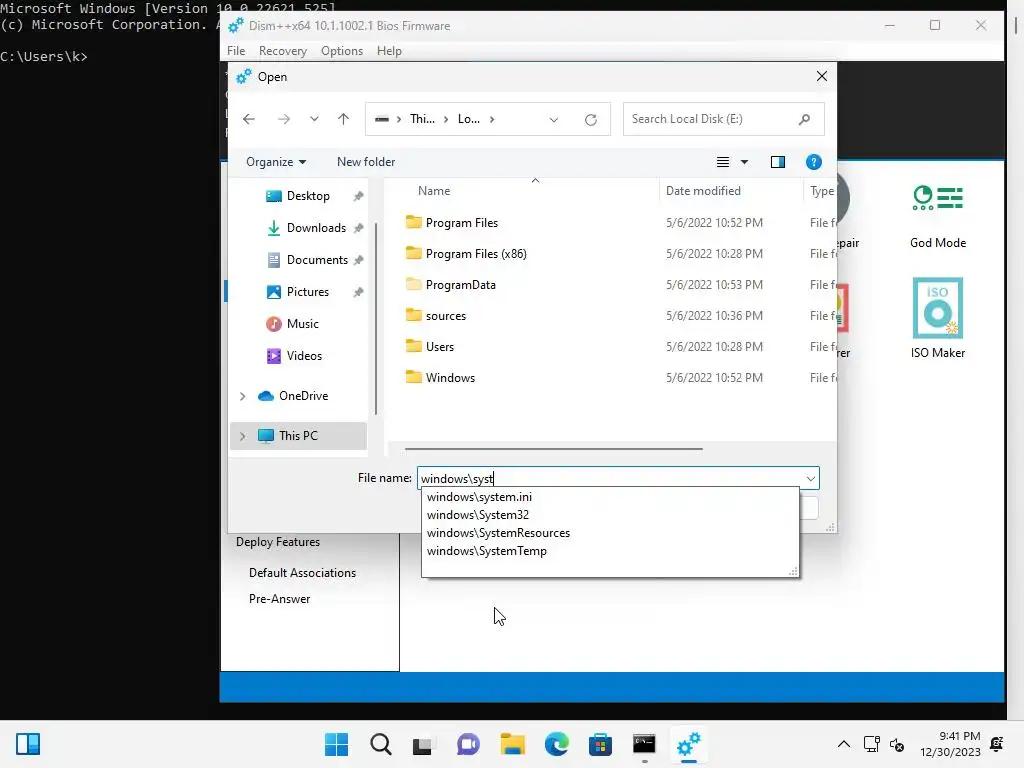Go up one folder level
The width and height of the screenshot is (1024, 768).
click(x=344, y=119)
